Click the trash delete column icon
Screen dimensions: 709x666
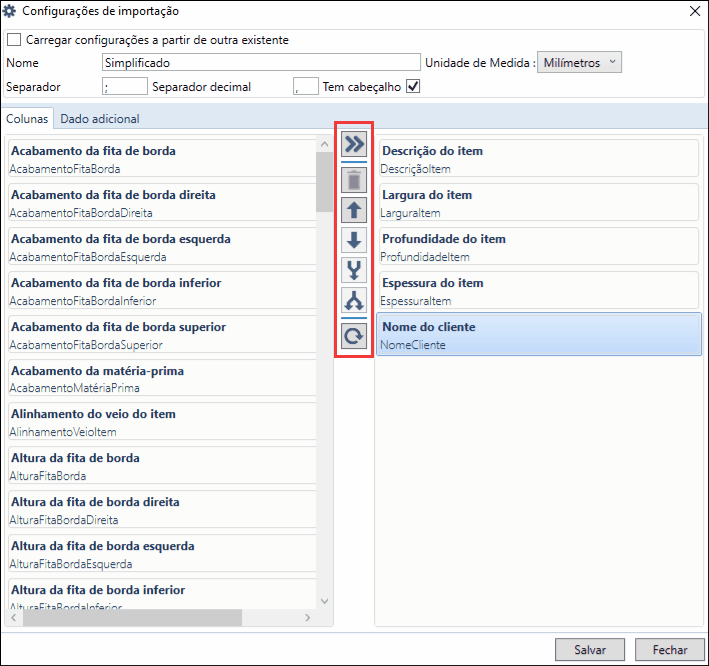pos(354,180)
